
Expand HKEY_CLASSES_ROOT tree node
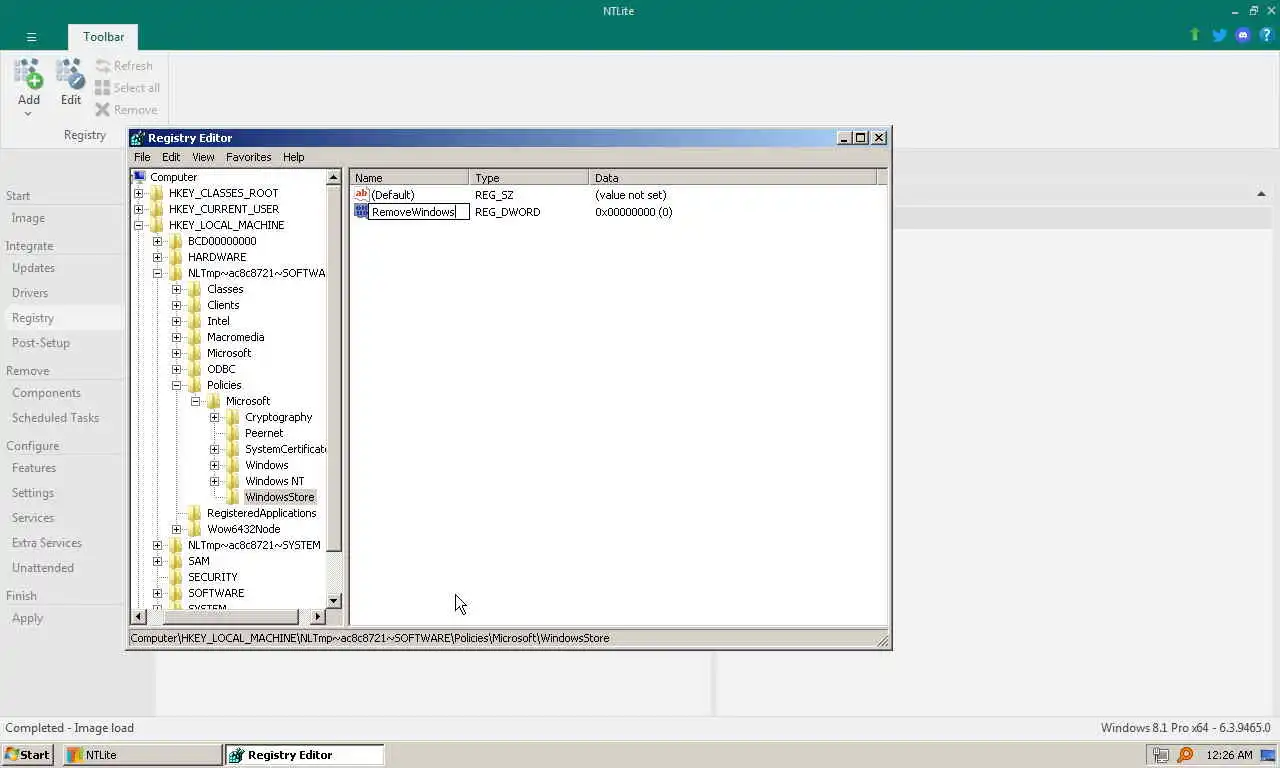tap(139, 193)
